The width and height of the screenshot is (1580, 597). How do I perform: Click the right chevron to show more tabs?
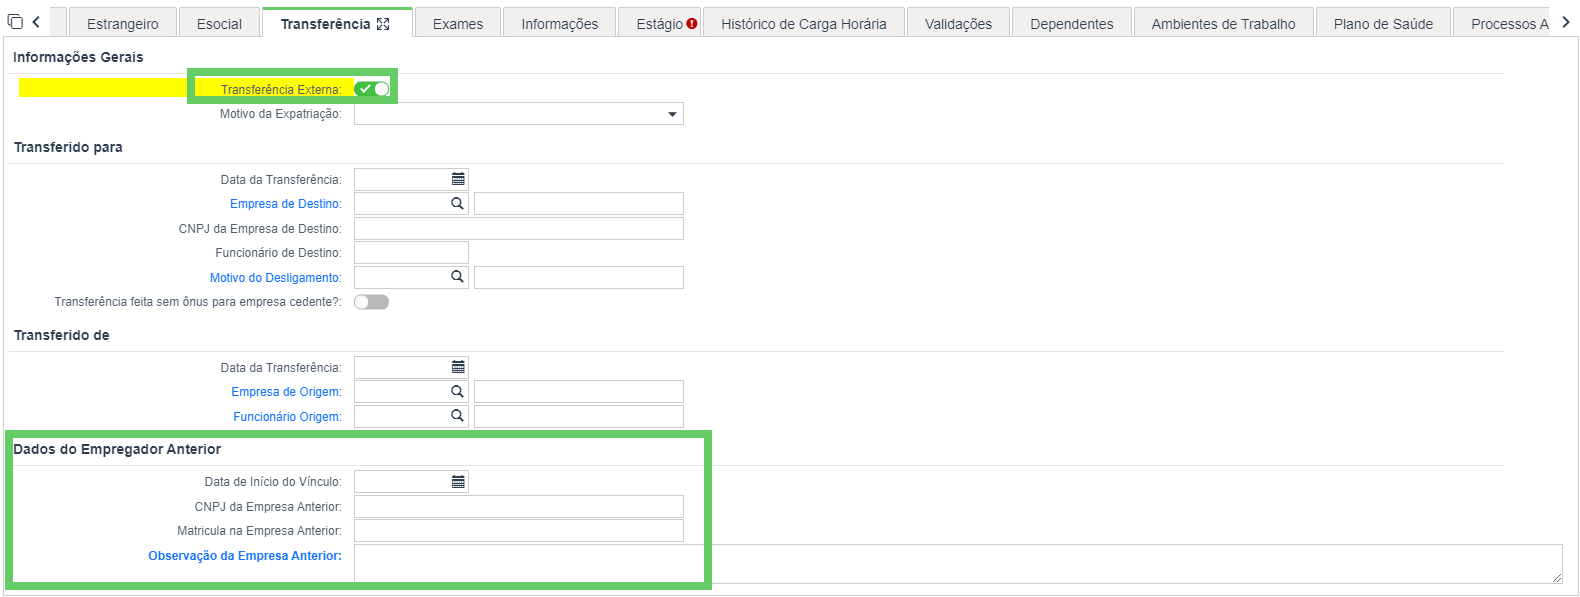point(1566,22)
